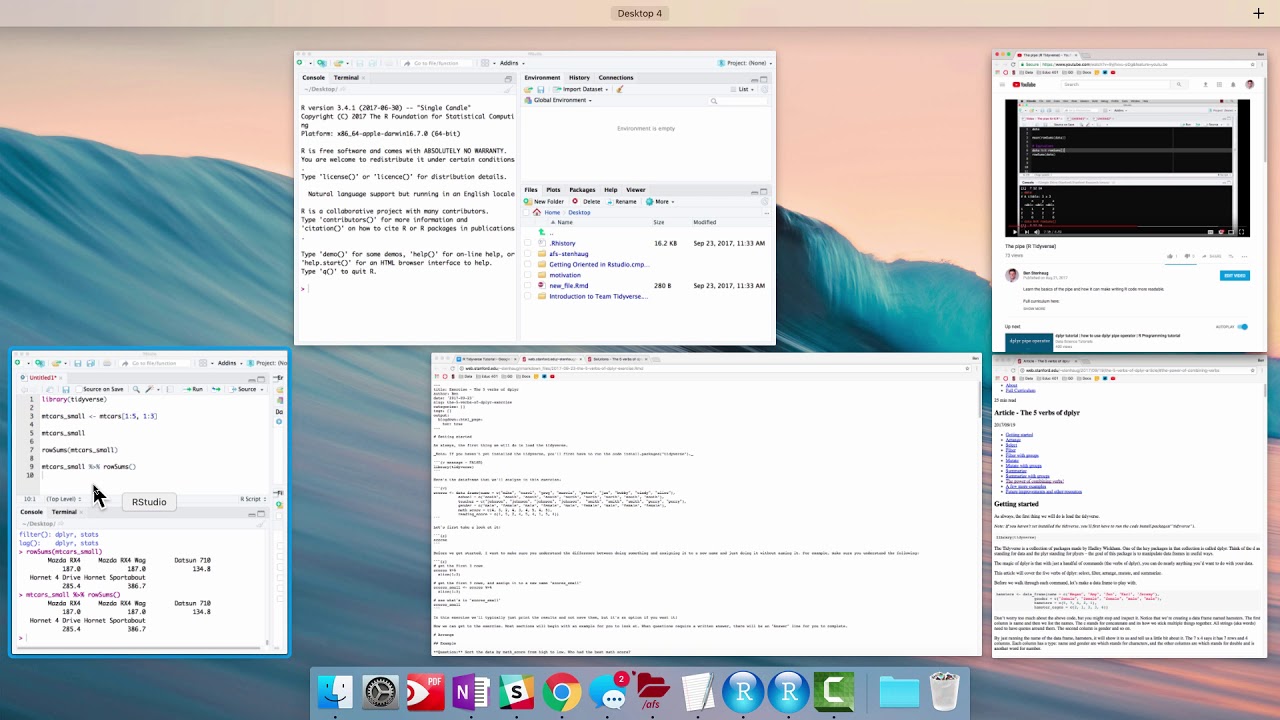Viewport: 1280px width, 720px height.
Task: Click the Desktop breadcrumb in Files pane
Action: pos(579,212)
